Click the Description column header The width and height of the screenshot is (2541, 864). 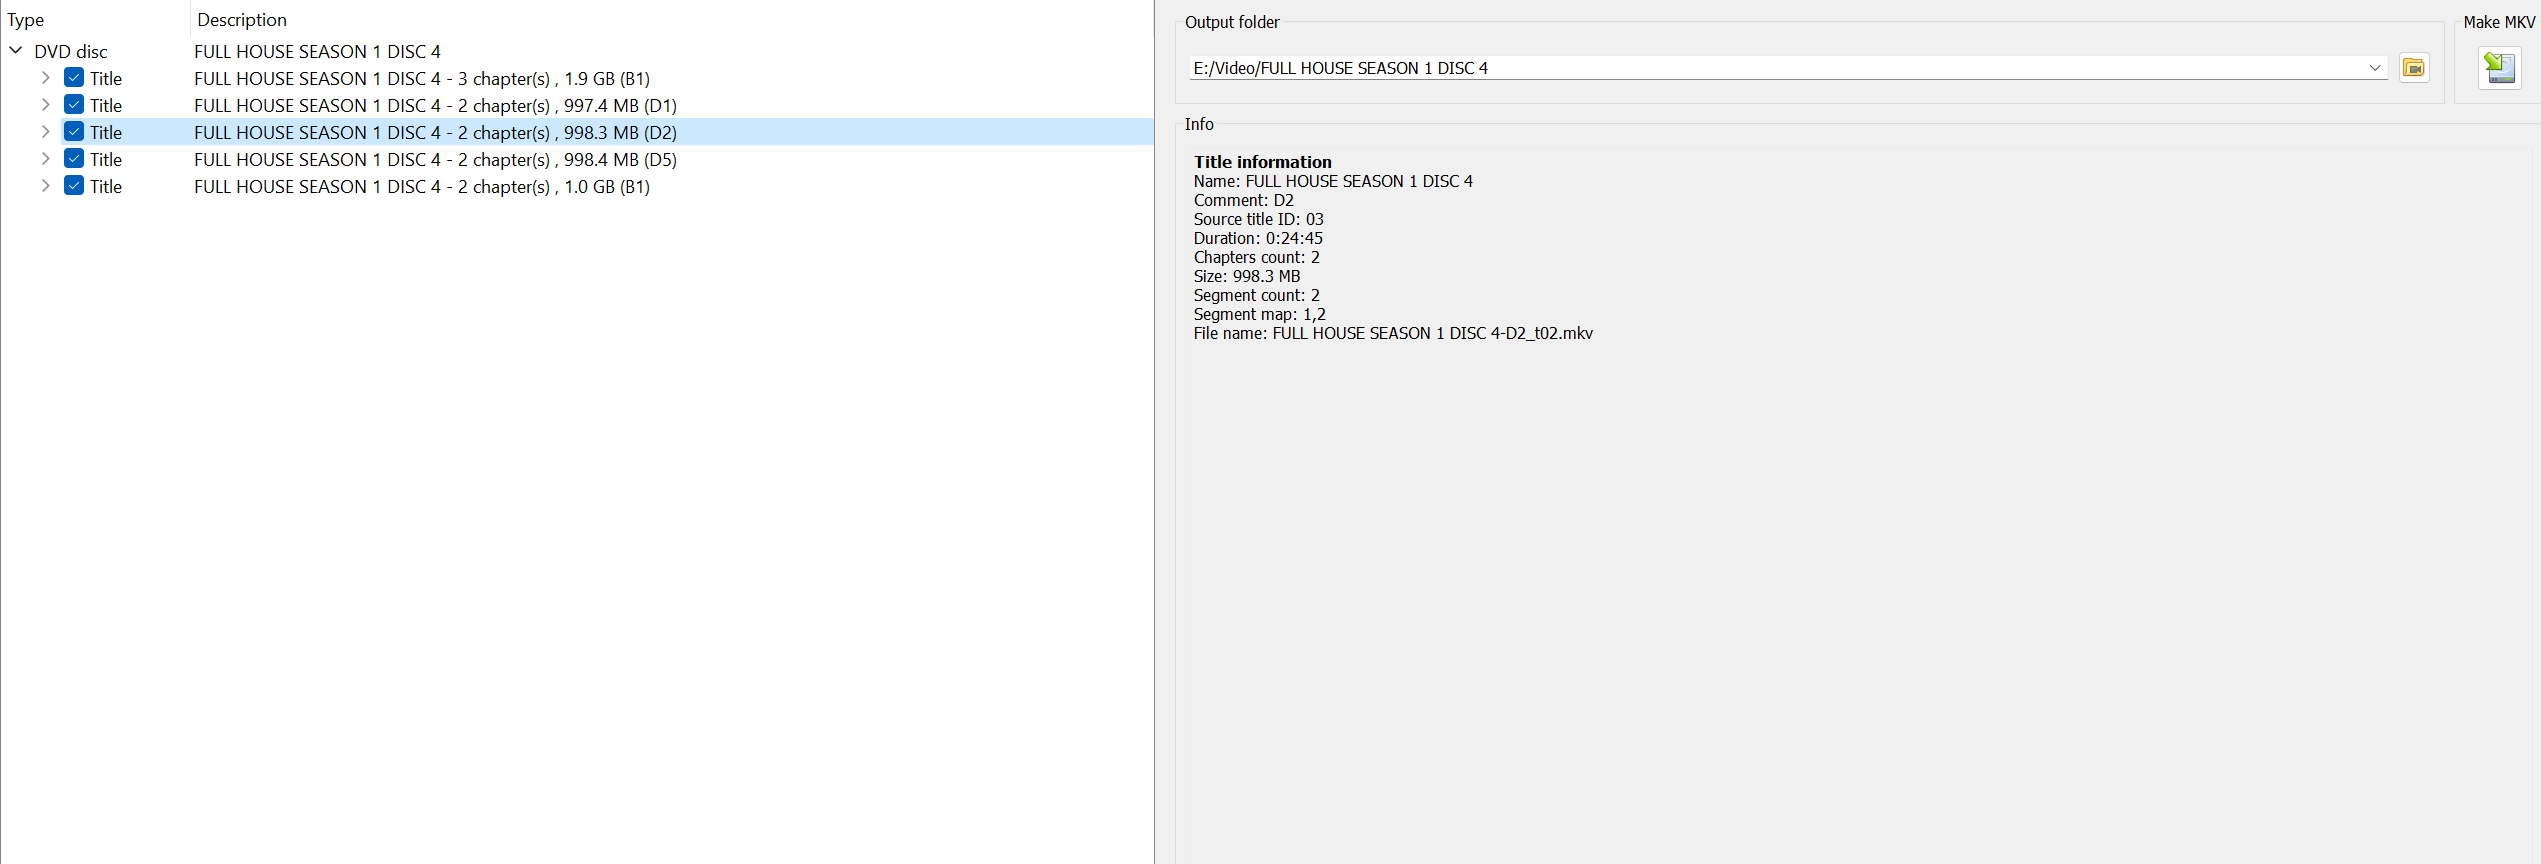click(x=672, y=19)
